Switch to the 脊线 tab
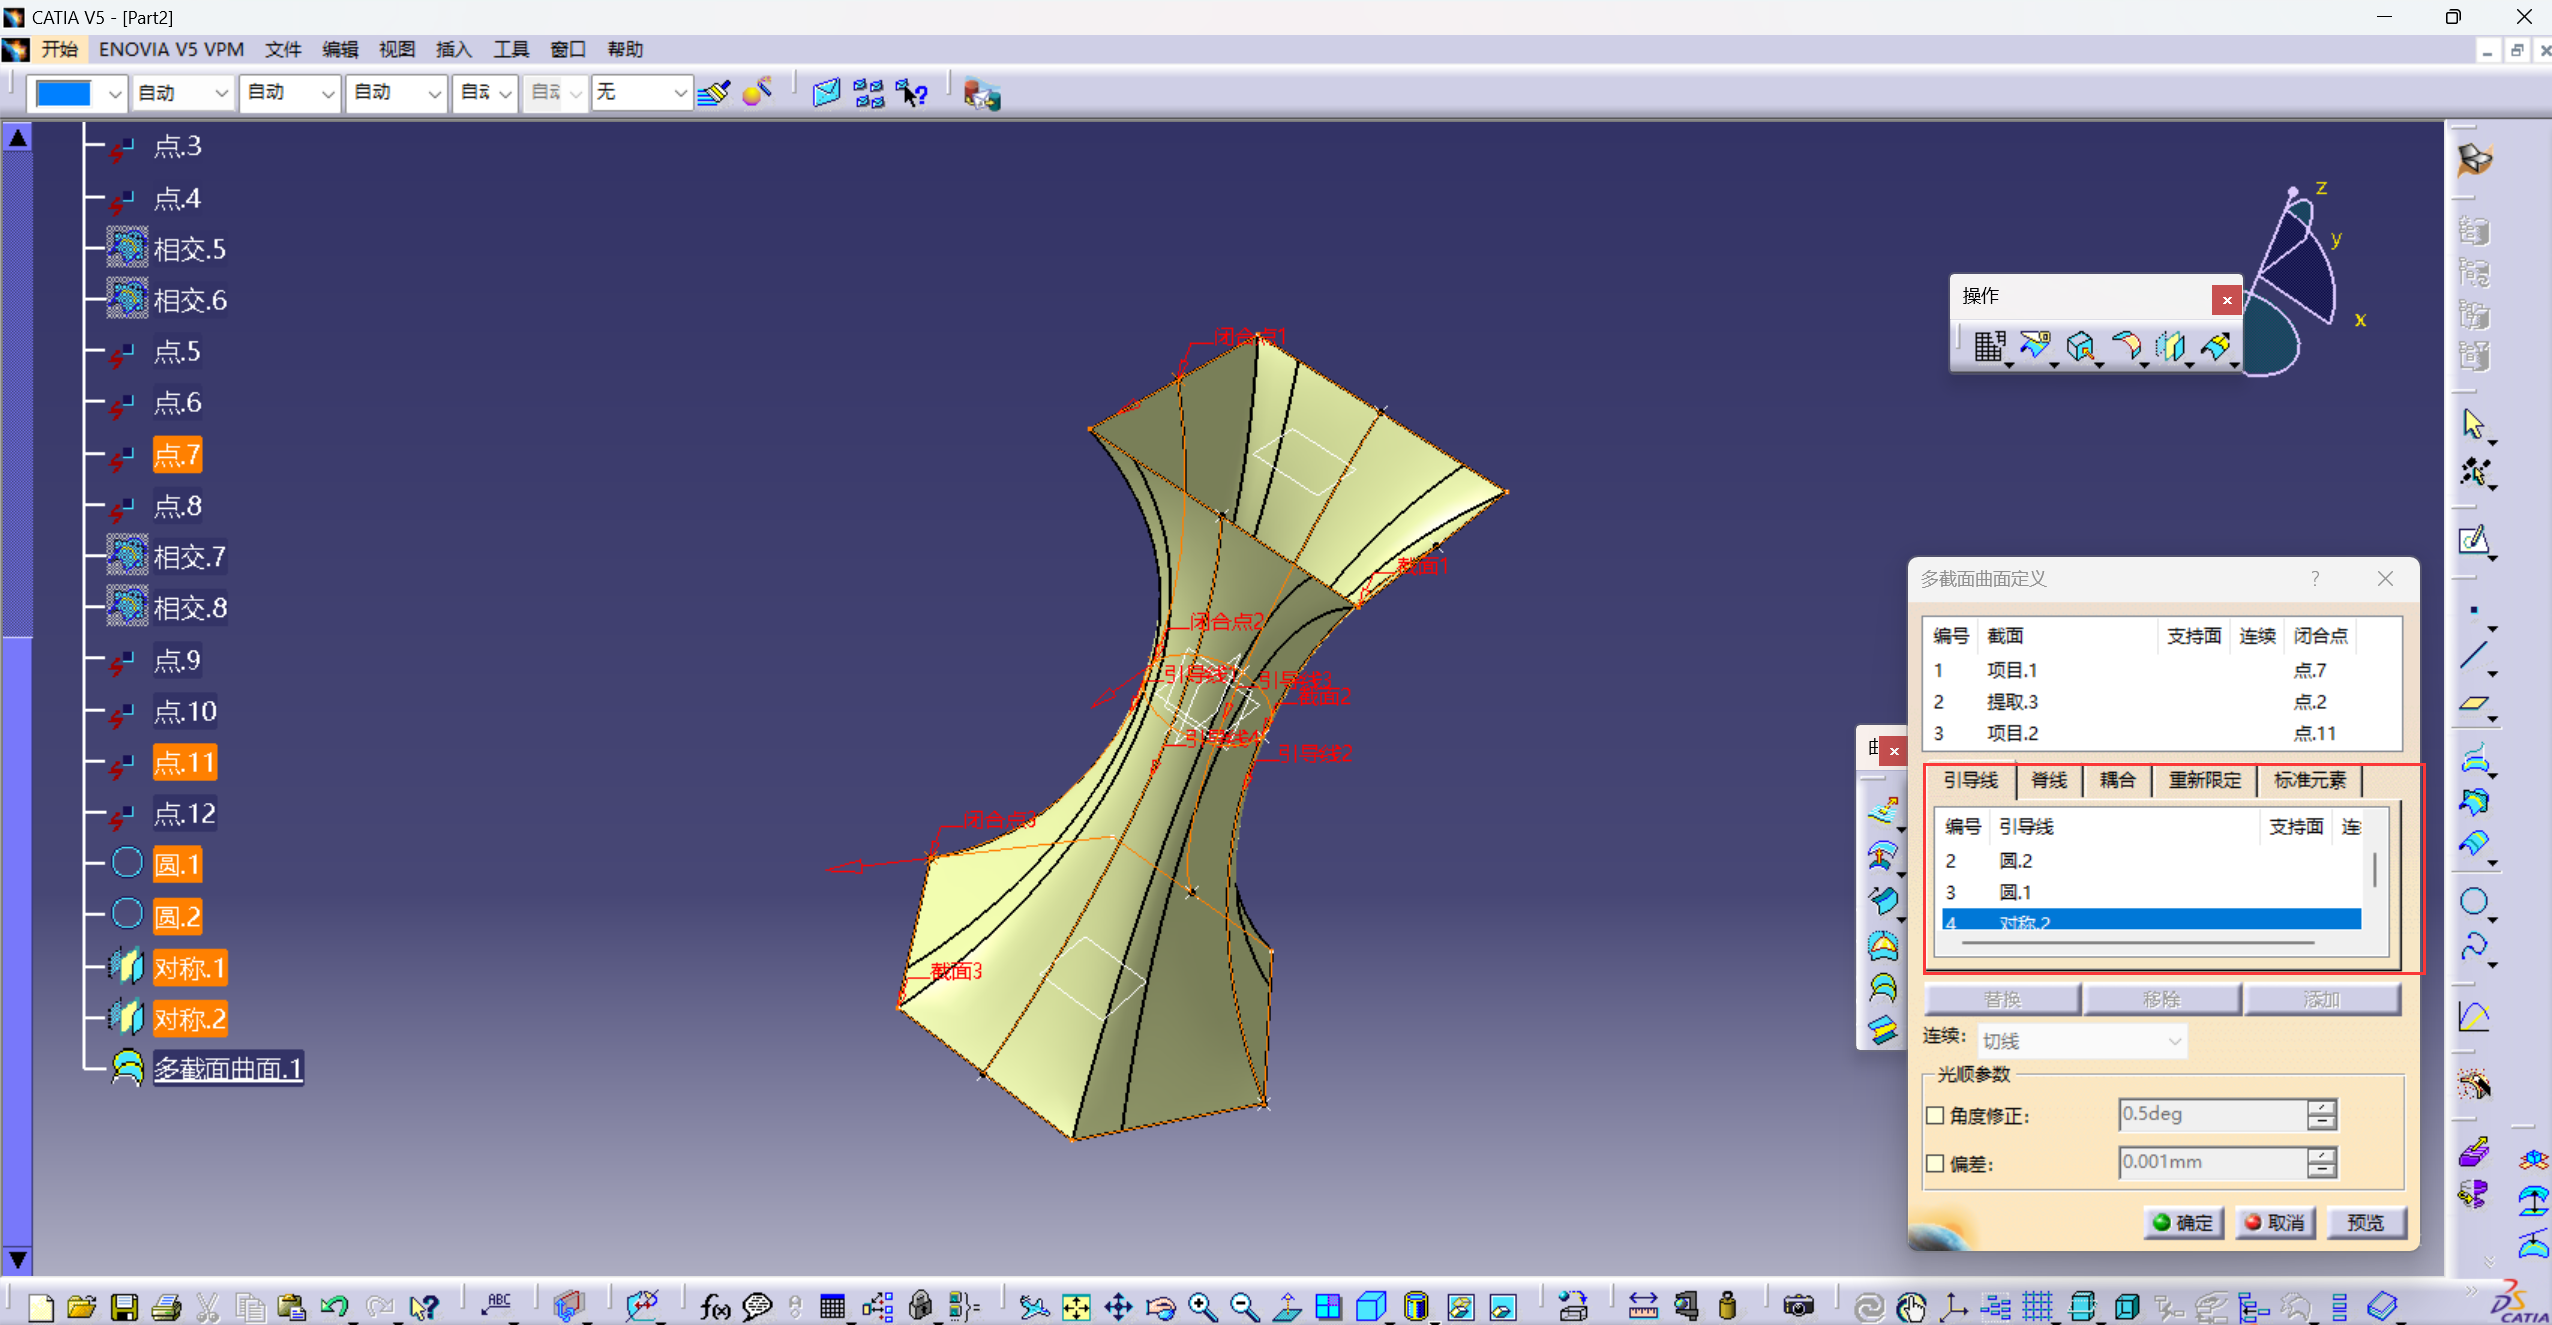 pos(2048,780)
